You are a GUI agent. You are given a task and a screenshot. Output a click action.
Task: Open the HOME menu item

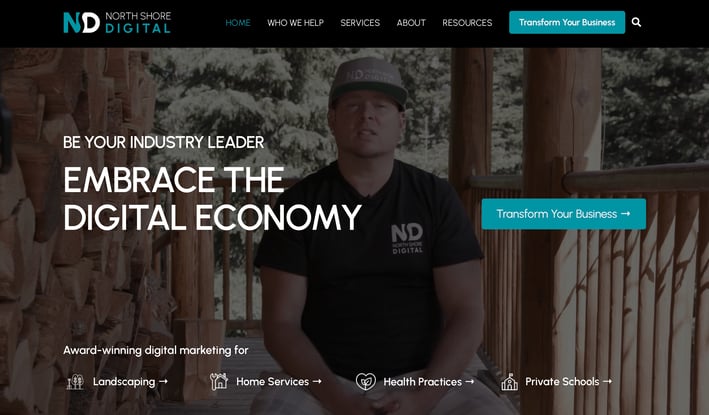pos(238,23)
